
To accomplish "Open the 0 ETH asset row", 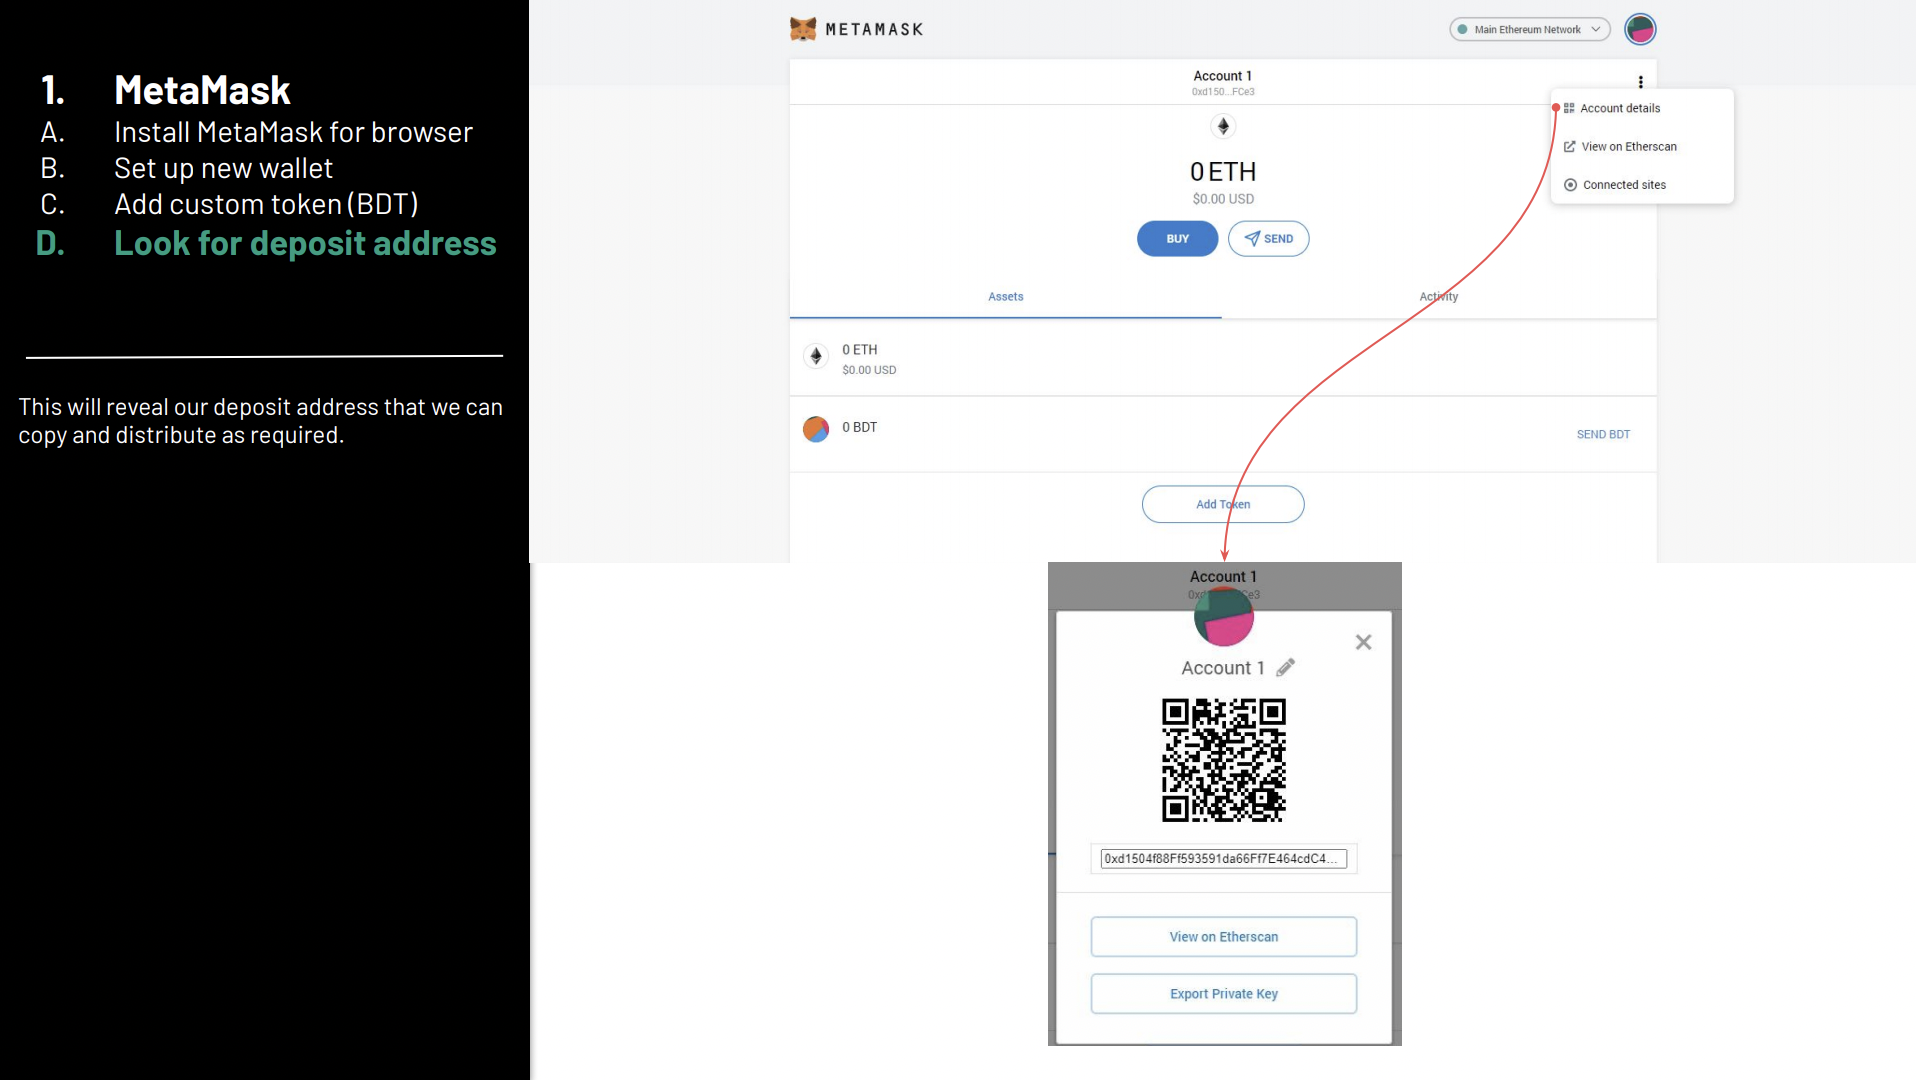I will 1222,358.
